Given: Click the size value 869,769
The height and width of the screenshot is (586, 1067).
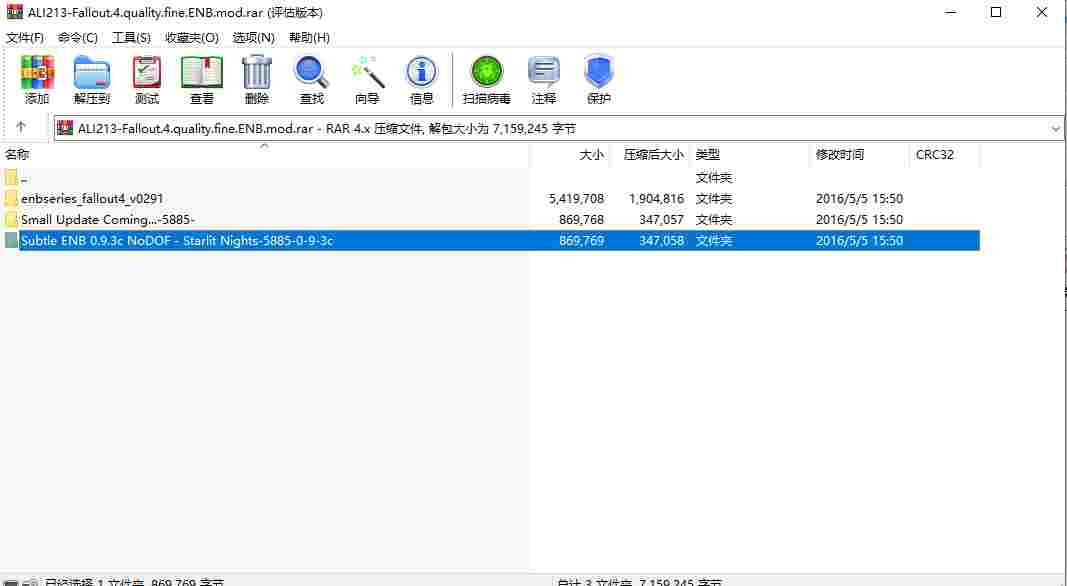Looking at the screenshot, I should point(581,240).
